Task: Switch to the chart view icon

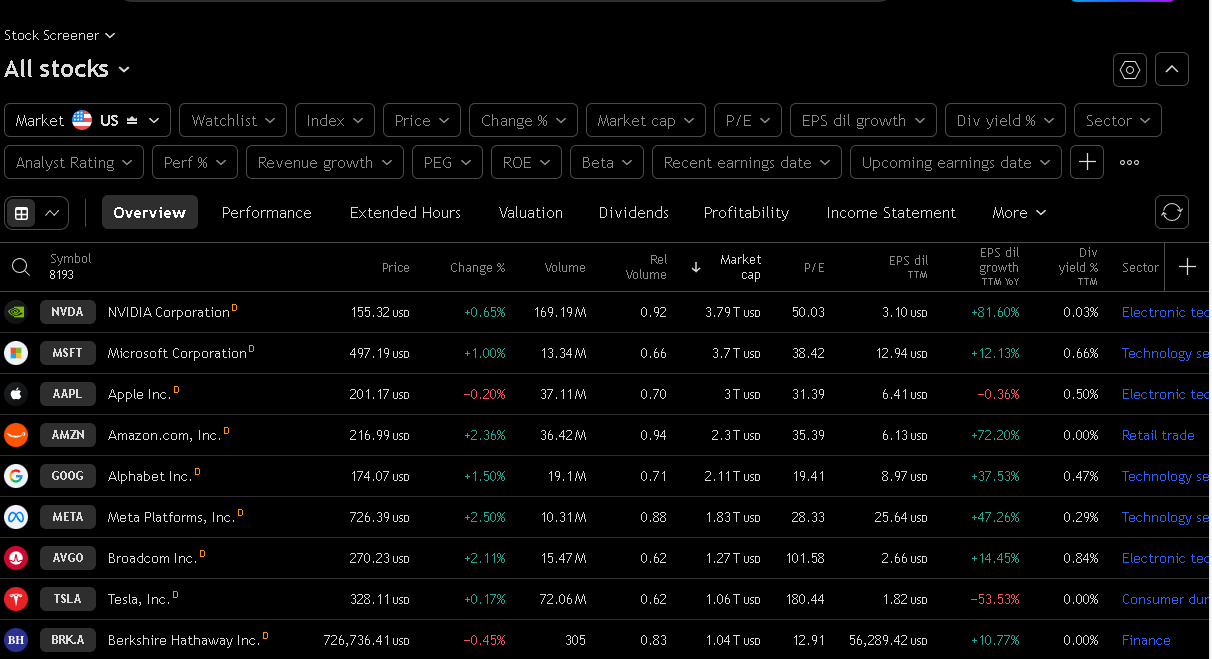Action: (x=53, y=213)
